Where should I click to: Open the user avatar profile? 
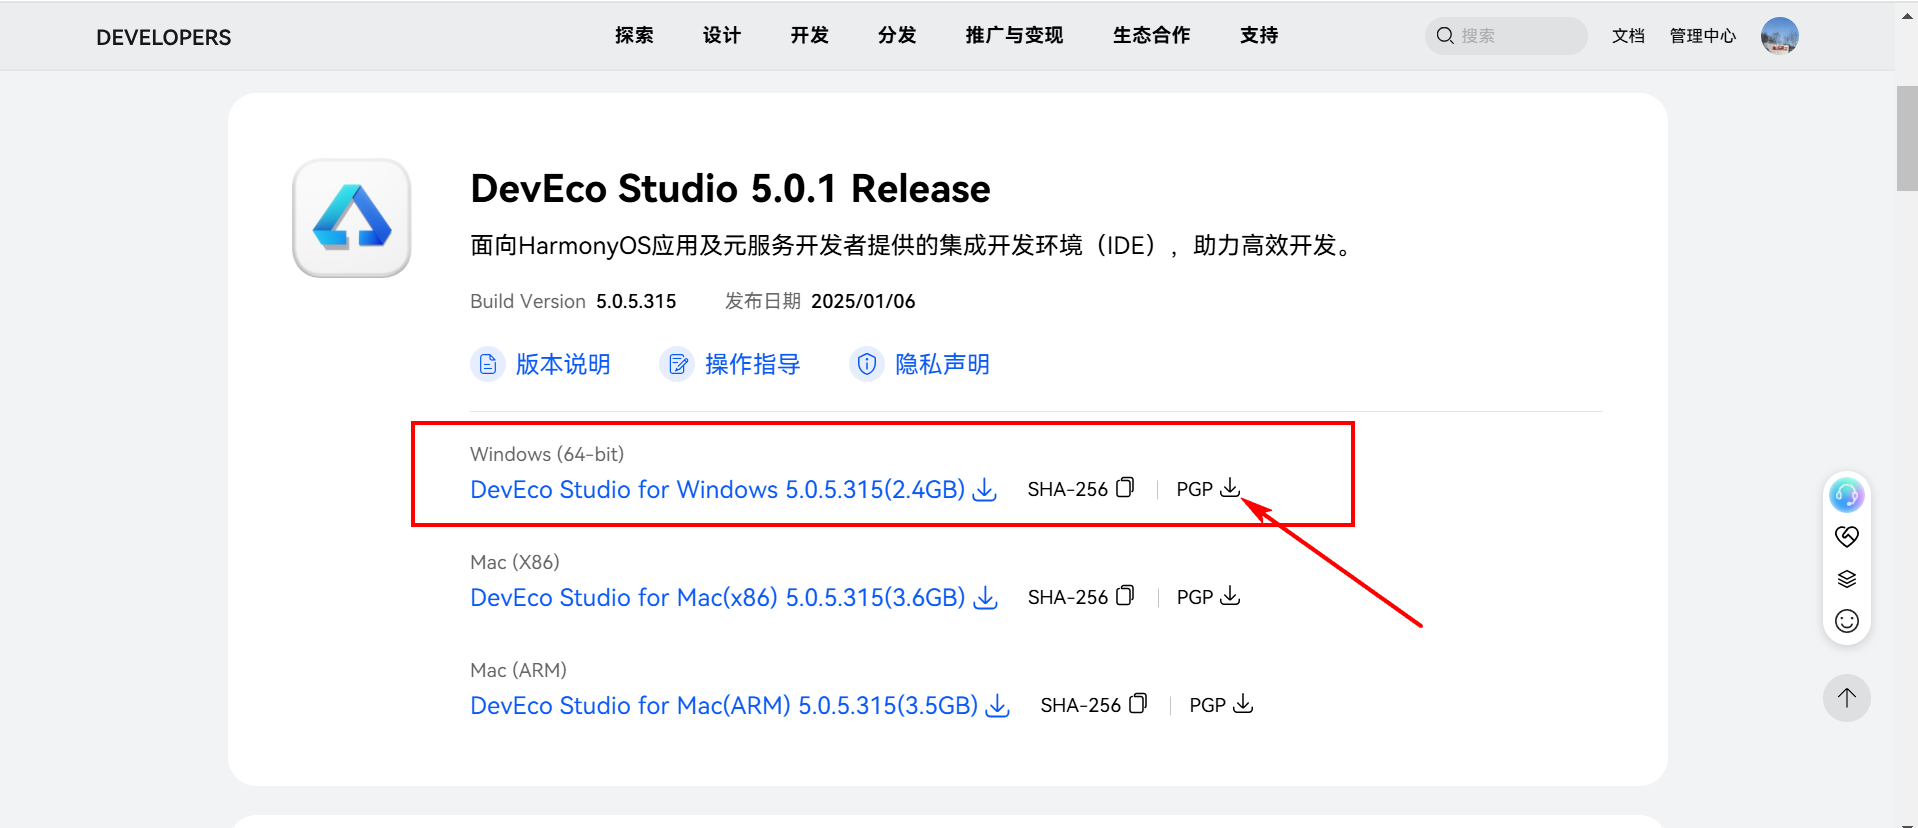(x=1780, y=36)
